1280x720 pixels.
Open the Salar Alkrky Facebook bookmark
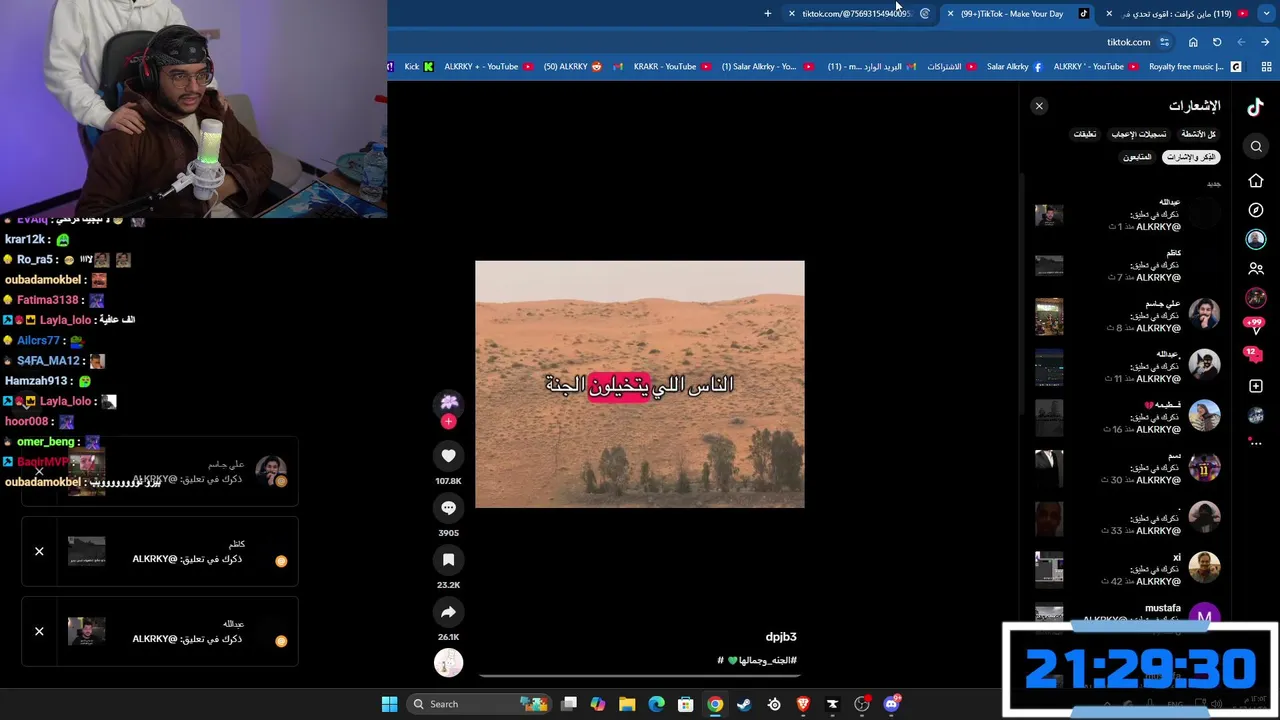(x=1015, y=67)
